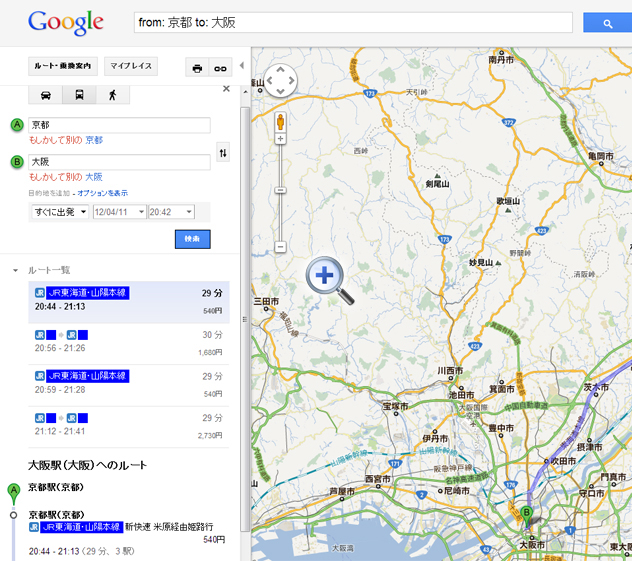Click green A pin at 京都駅 step

(x=14, y=494)
